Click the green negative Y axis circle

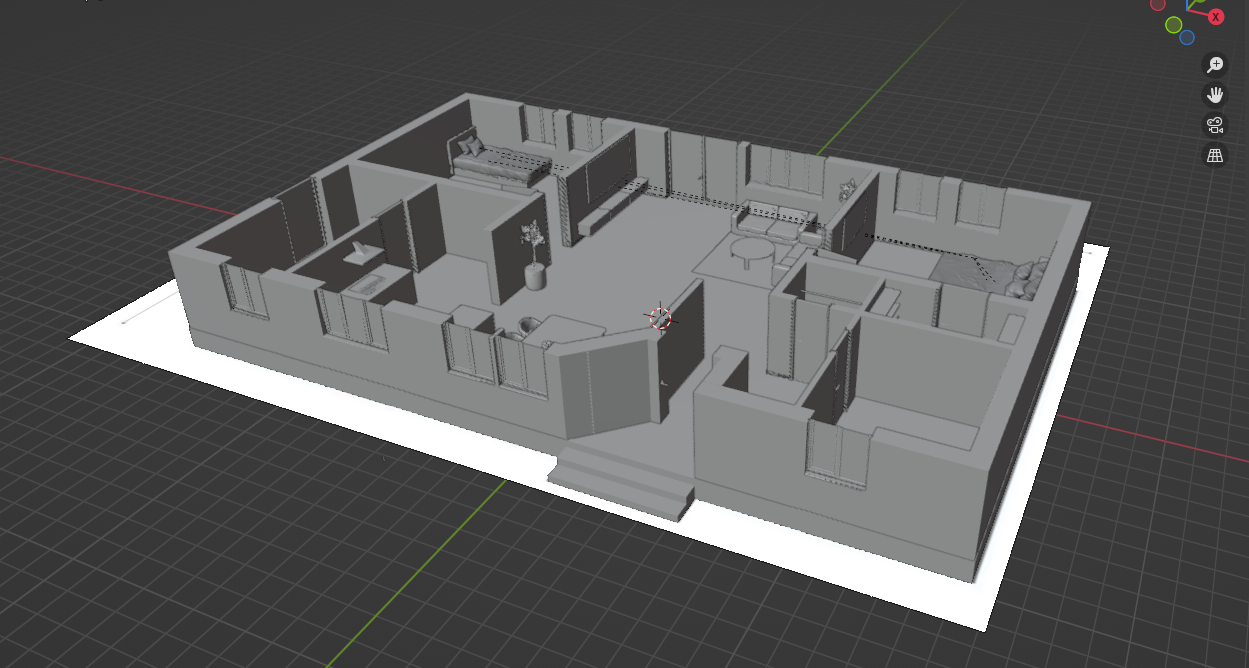[1174, 25]
